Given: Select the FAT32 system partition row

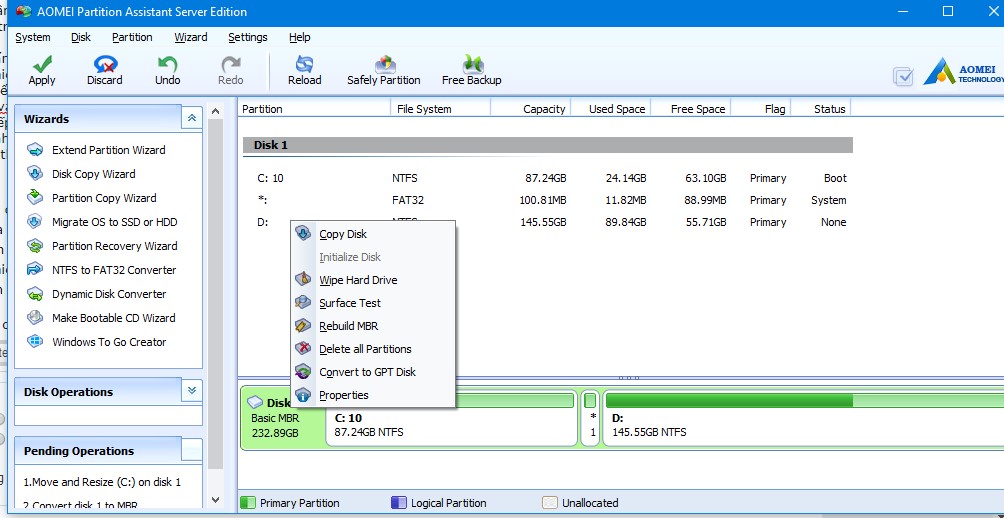Looking at the screenshot, I should pyautogui.click(x=547, y=200).
